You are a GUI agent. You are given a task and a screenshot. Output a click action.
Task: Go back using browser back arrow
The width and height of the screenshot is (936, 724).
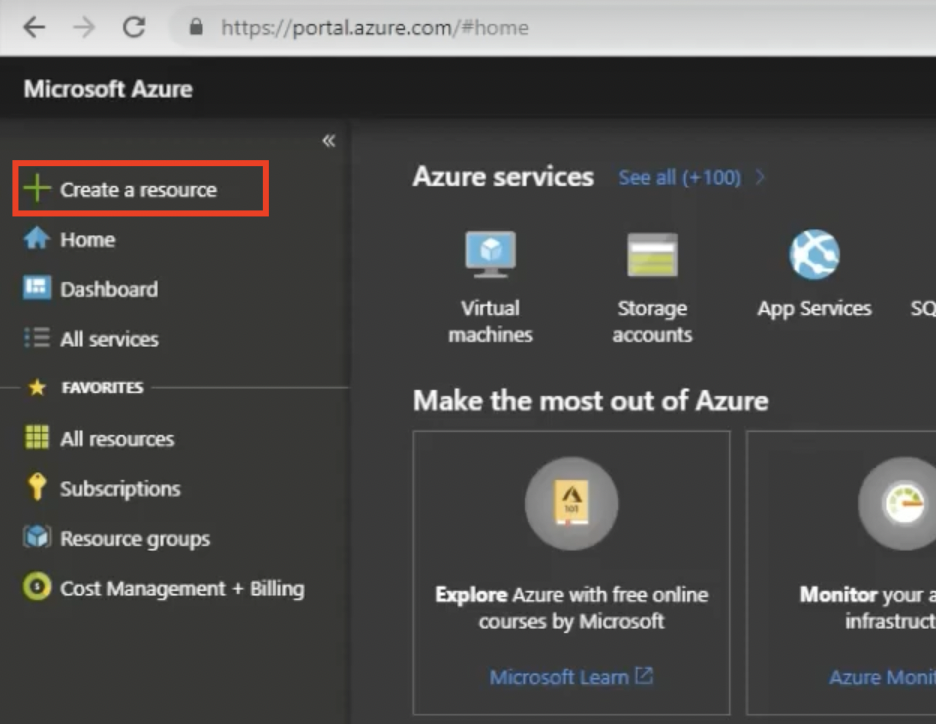34,27
